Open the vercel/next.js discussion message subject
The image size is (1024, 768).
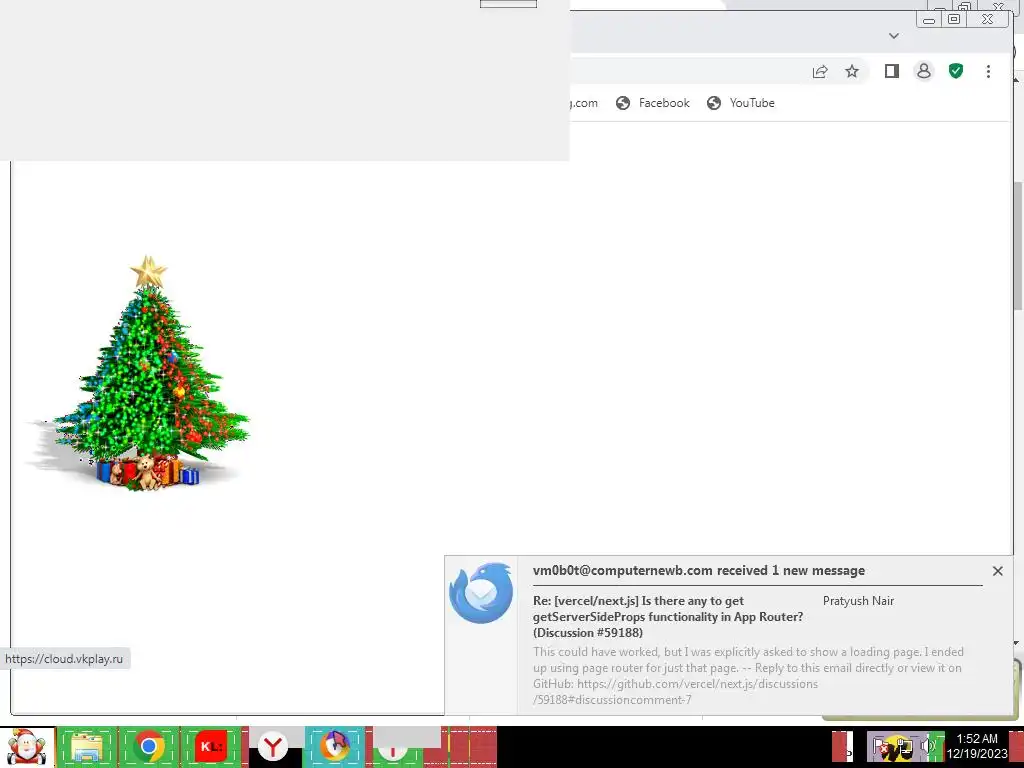[x=668, y=616]
